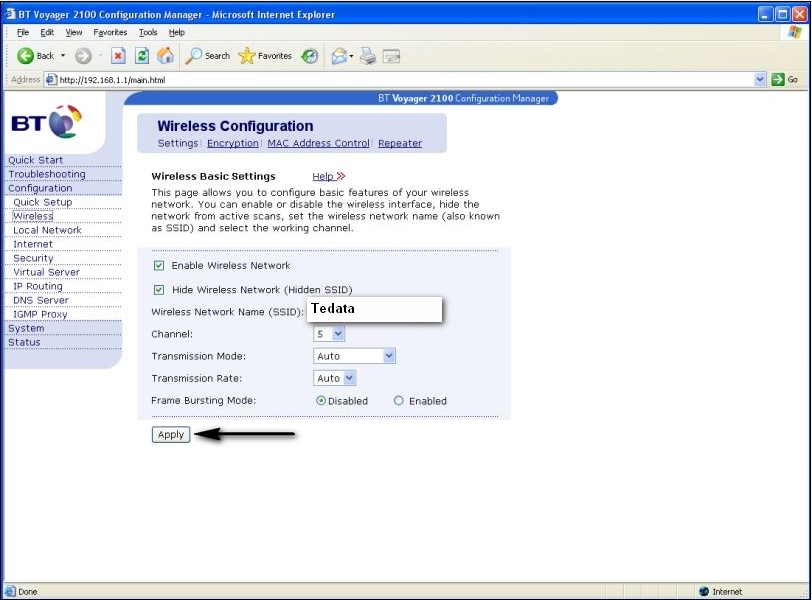Open the View menu
The height and width of the screenshot is (600, 812).
[x=74, y=32]
